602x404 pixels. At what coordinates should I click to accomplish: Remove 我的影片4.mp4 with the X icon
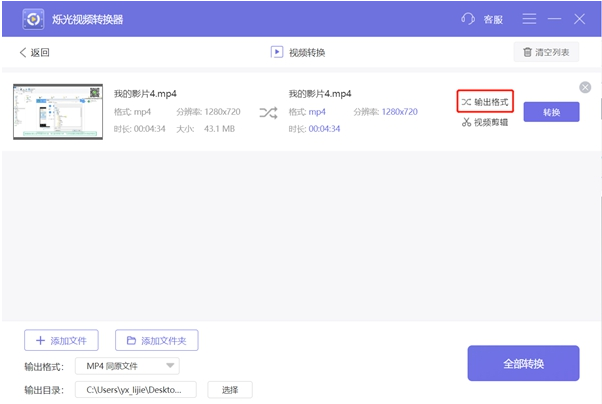pyautogui.click(x=585, y=88)
